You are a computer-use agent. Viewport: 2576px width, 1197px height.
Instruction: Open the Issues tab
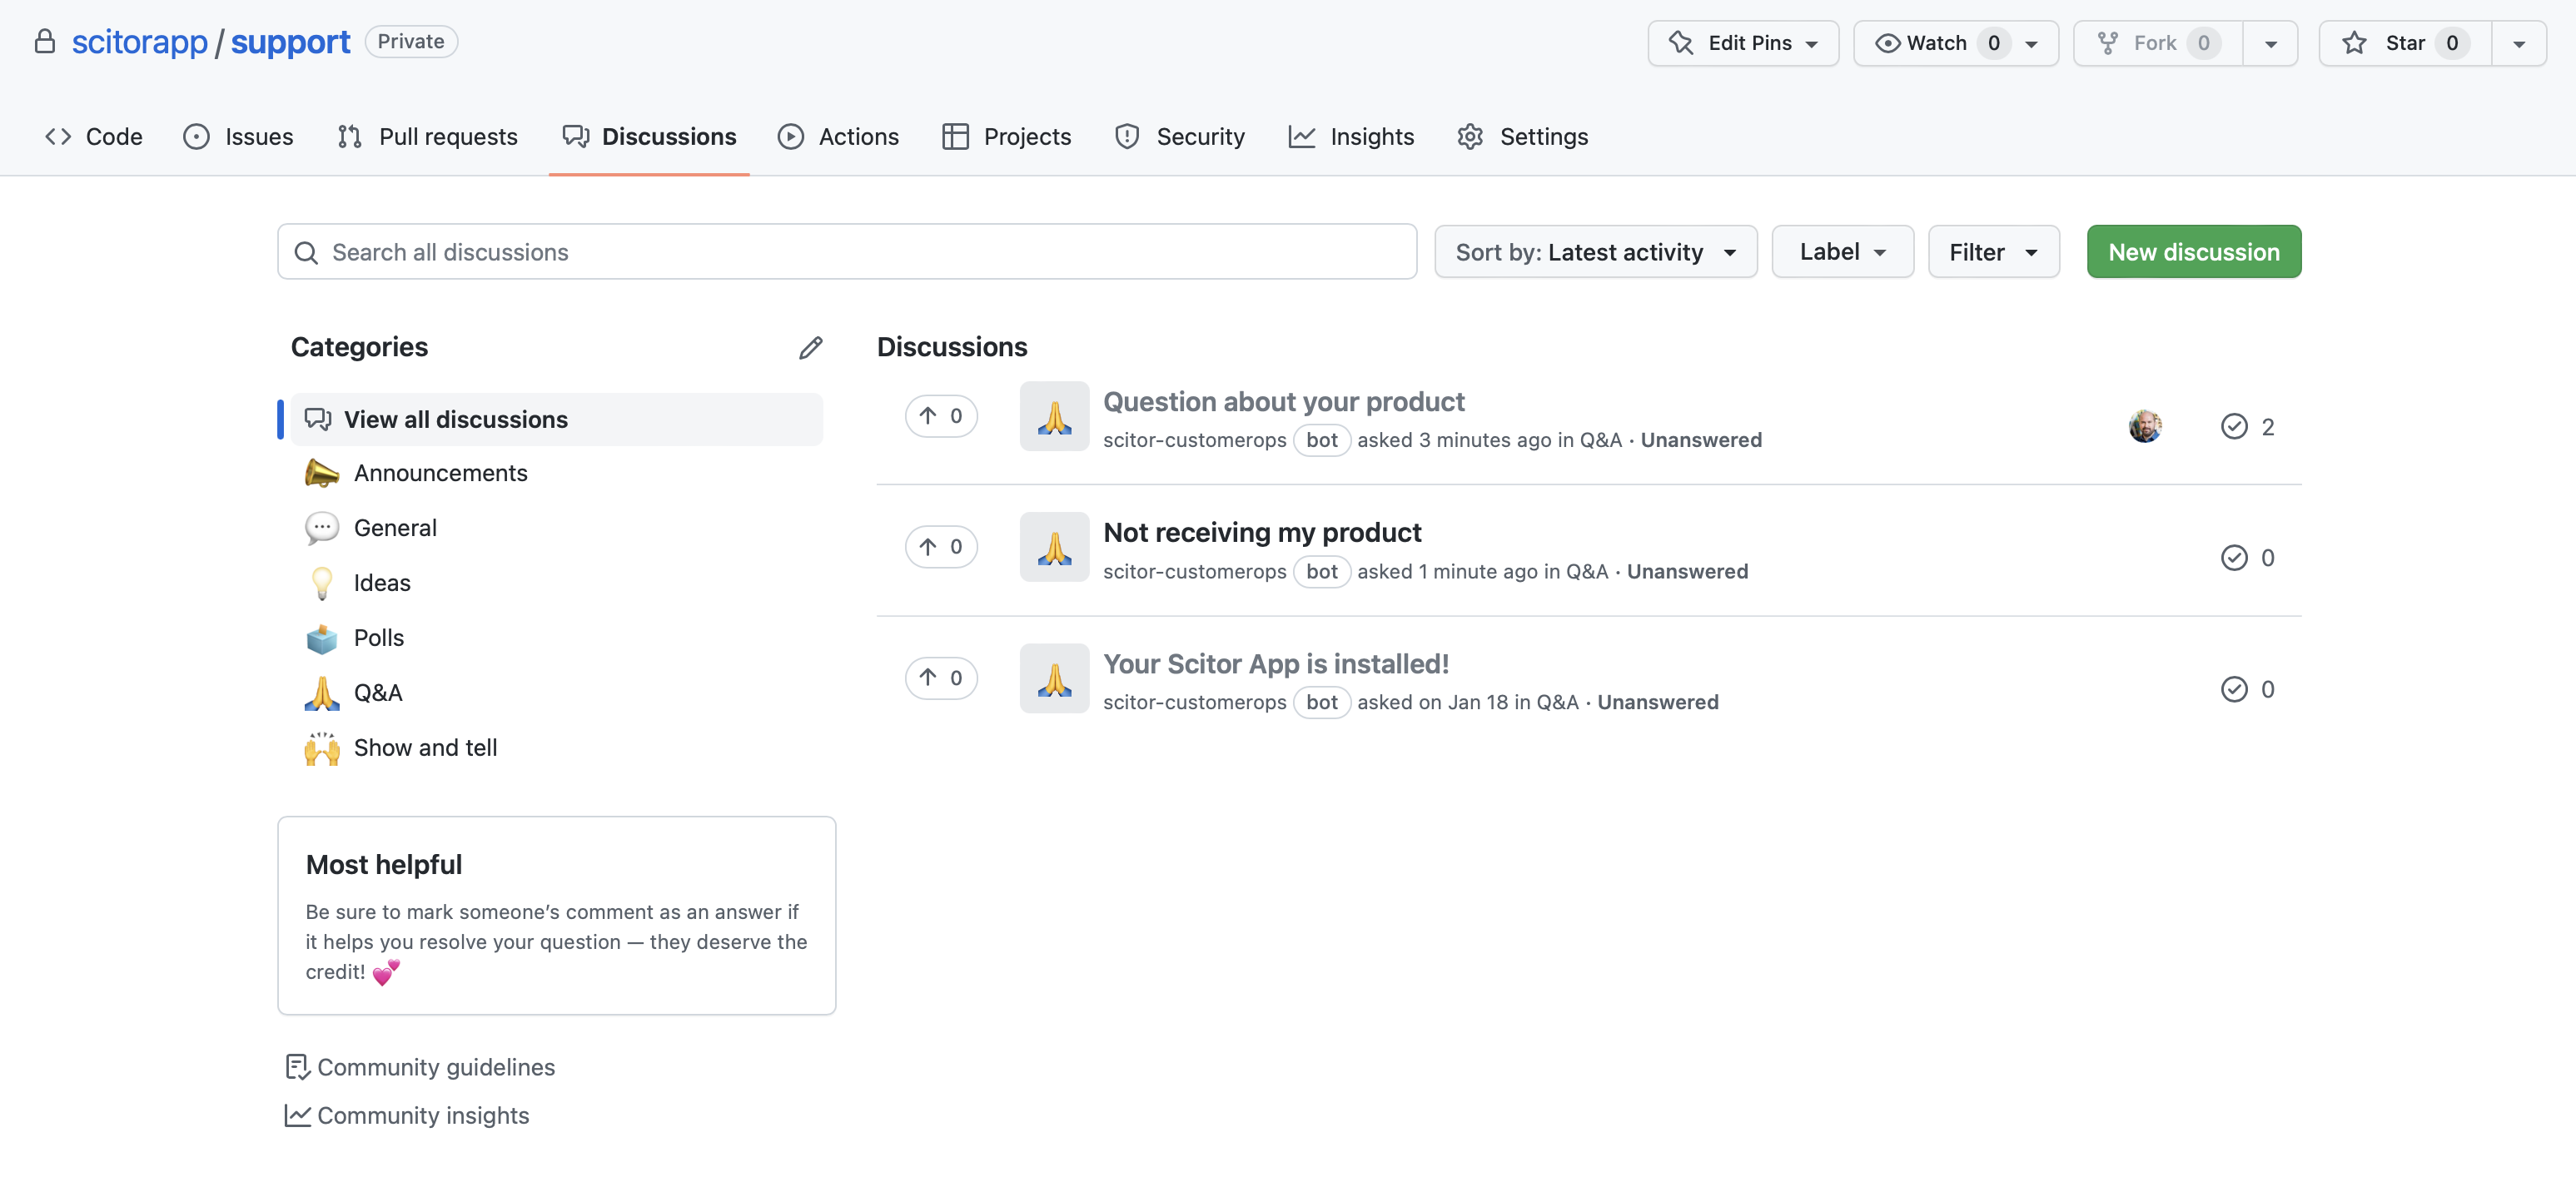[x=238, y=136]
